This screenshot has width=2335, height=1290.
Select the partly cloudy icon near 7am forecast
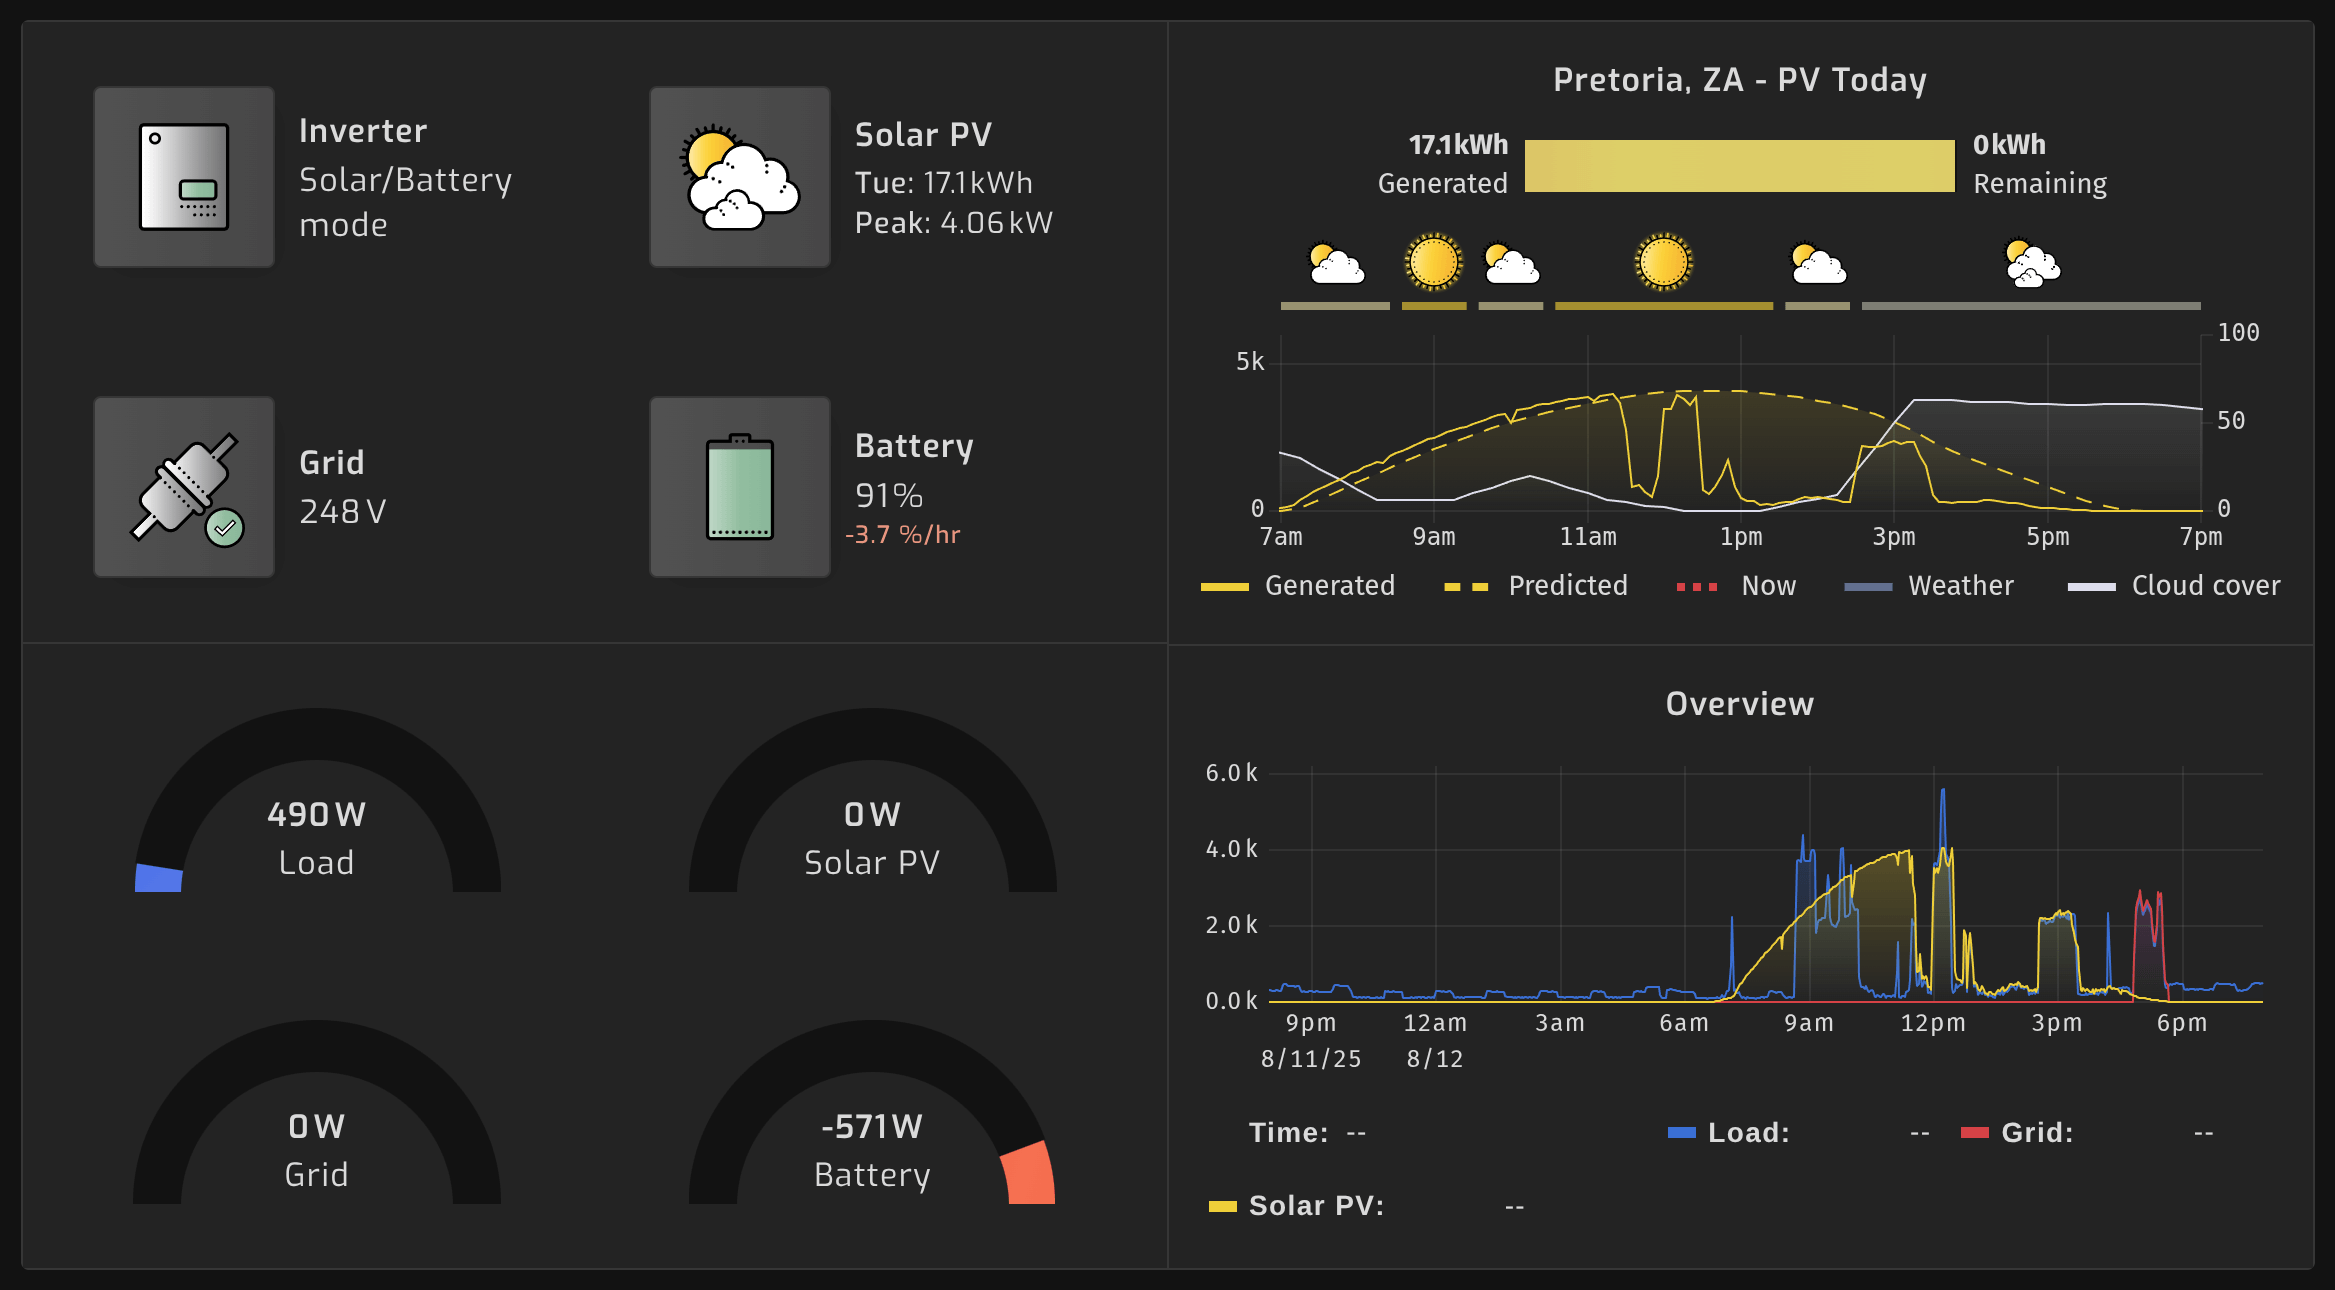pos(1336,262)
